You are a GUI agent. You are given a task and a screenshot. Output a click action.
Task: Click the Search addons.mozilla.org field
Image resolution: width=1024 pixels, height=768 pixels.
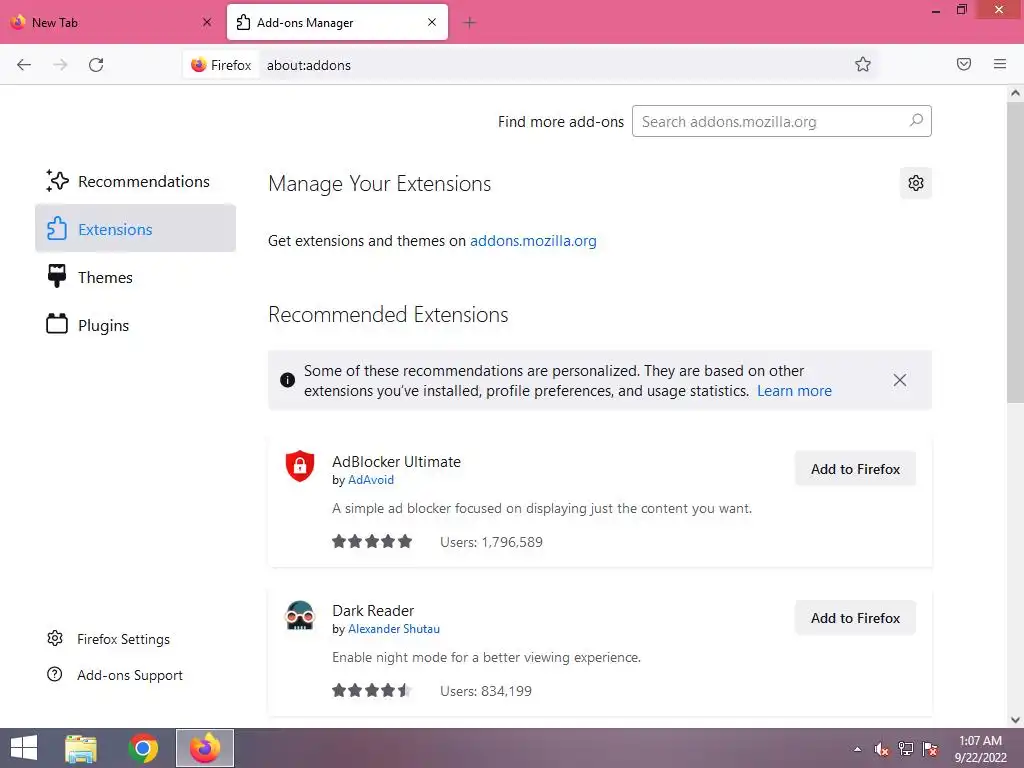pyautogui.click(x=782, y=121)
